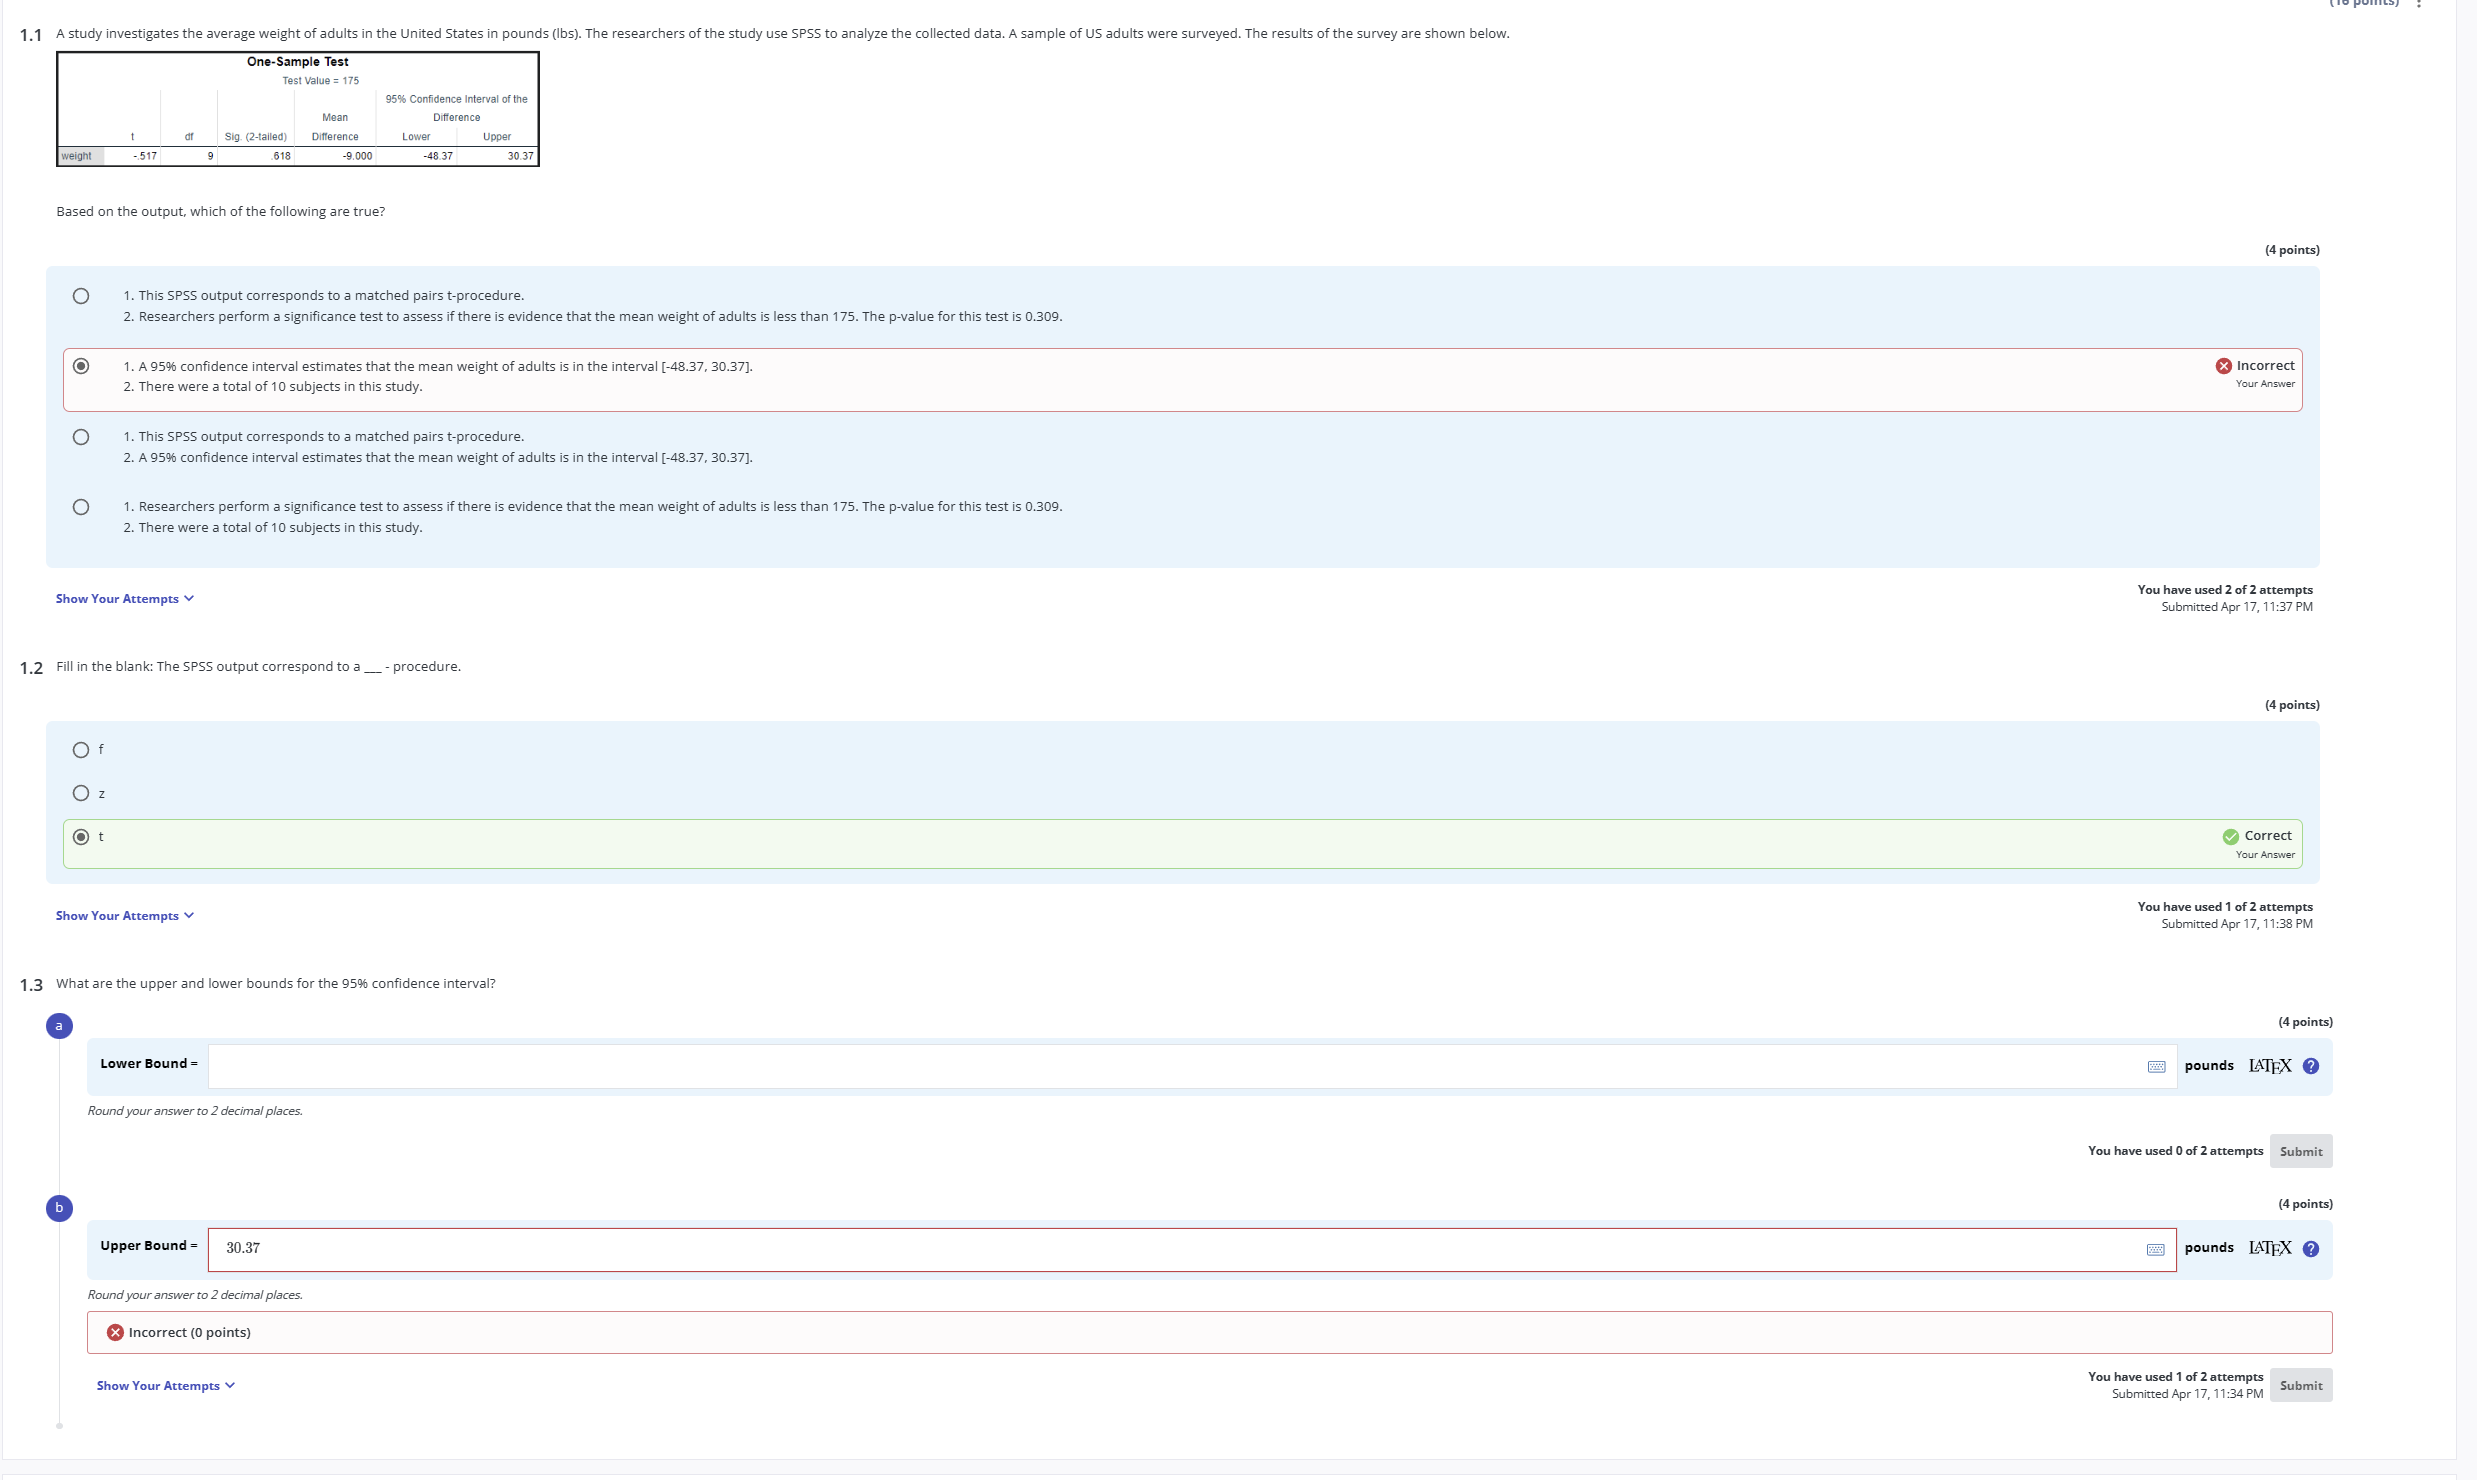Select option with 95% interval and 10 subjects
The image size is (2477, 1480).
tap(81, 366)
